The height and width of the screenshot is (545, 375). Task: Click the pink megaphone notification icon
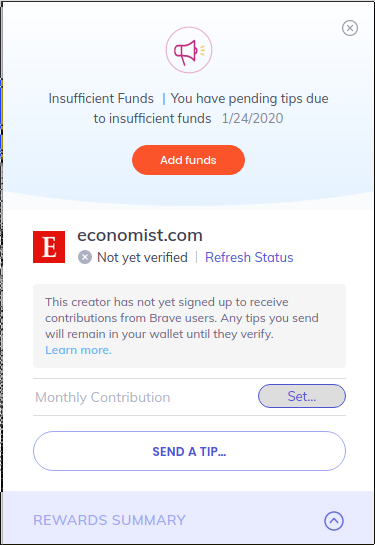pos(189,50)
